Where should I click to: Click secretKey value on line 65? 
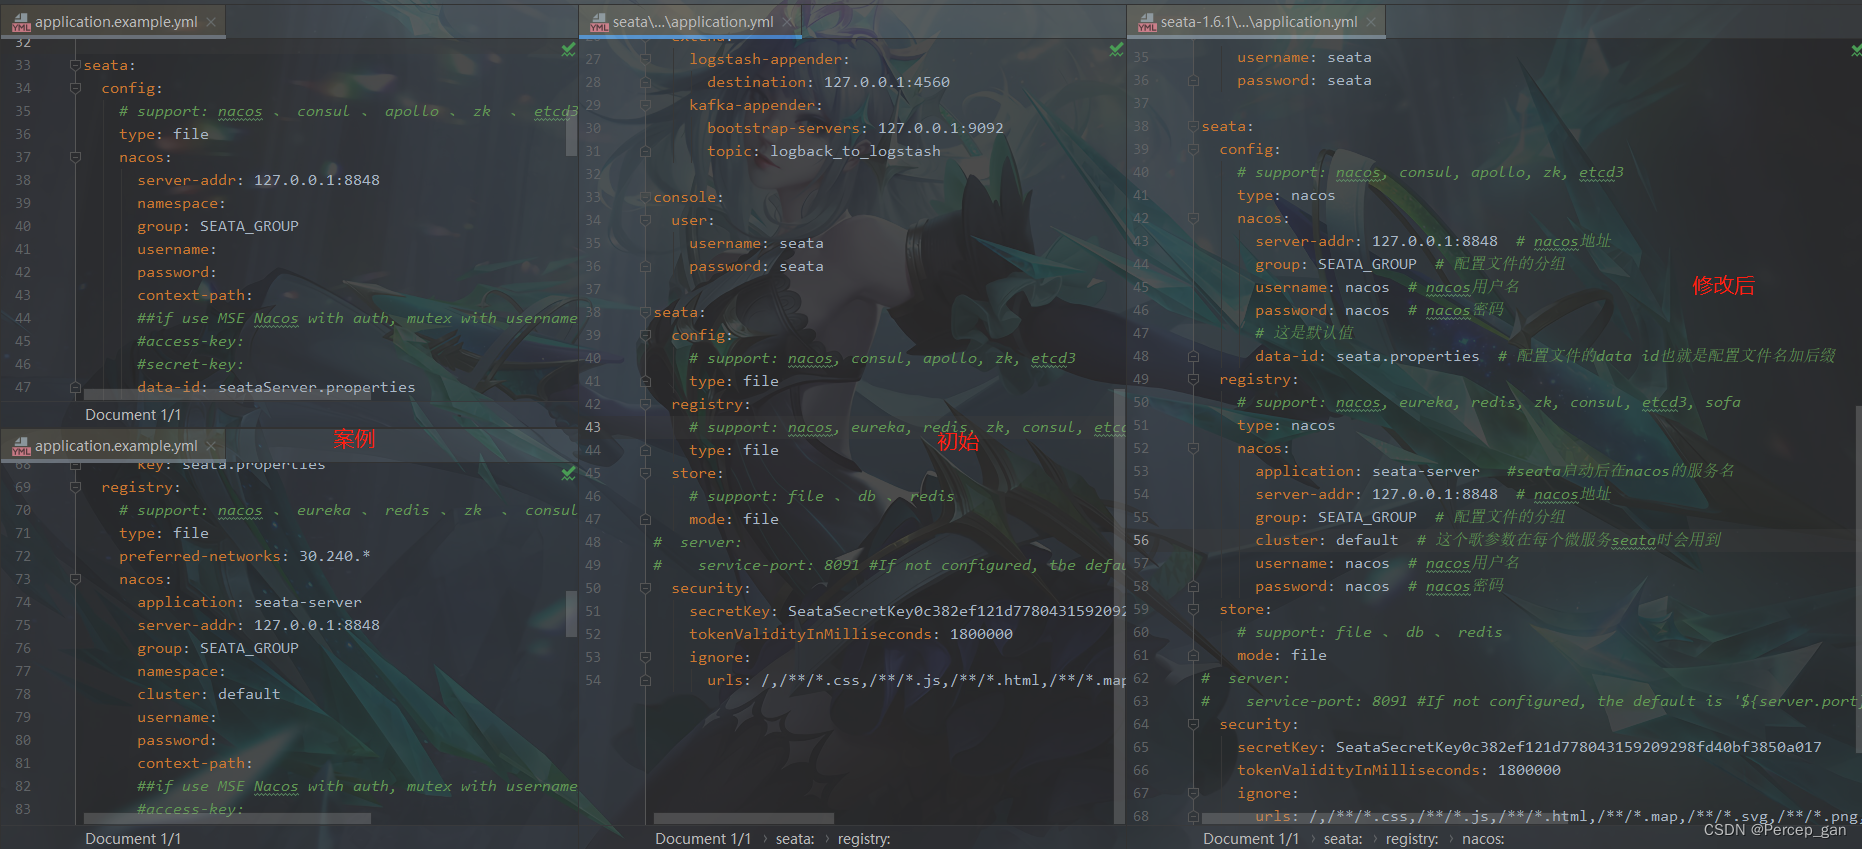click(x=1579, y=747)
